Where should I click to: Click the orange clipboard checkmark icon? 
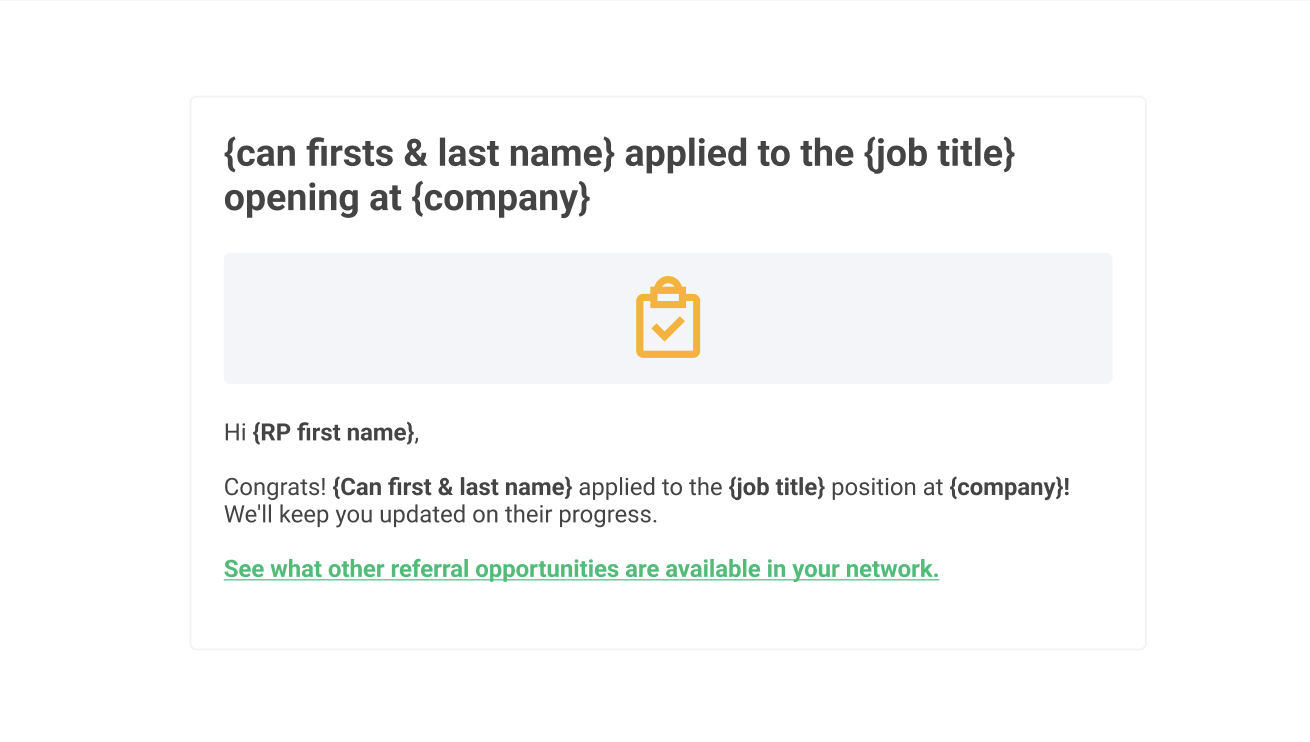pos(668,317)
